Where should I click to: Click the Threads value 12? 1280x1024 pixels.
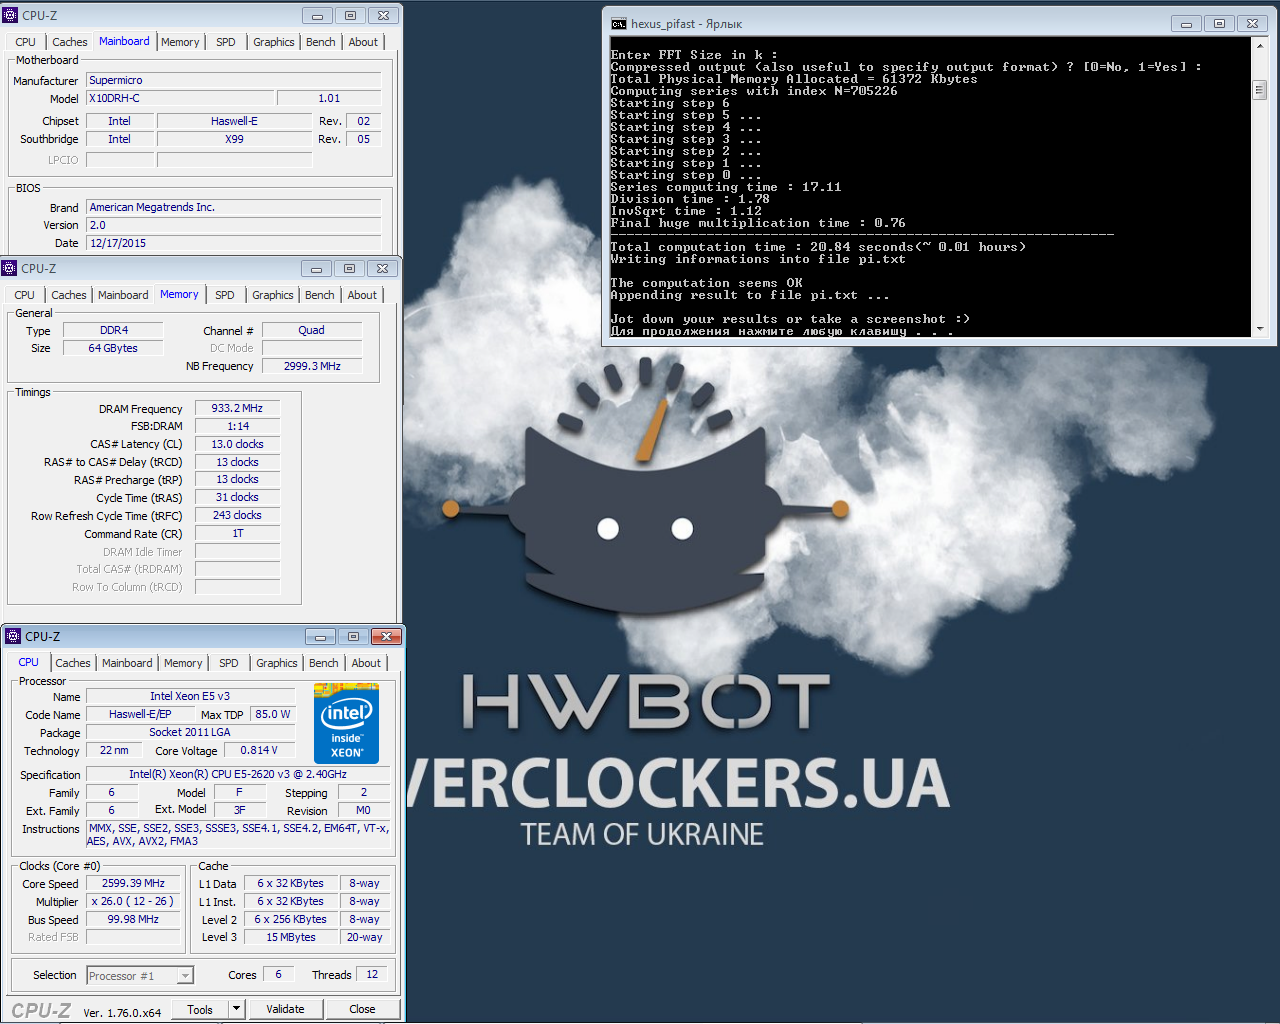(372, 974)
